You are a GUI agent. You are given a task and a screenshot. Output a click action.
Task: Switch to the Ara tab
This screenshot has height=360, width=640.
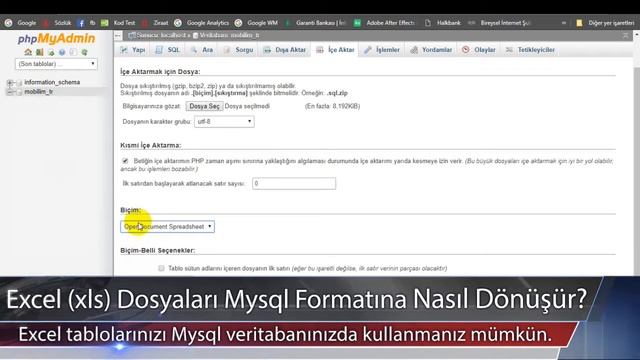click(x=202, y=50)
